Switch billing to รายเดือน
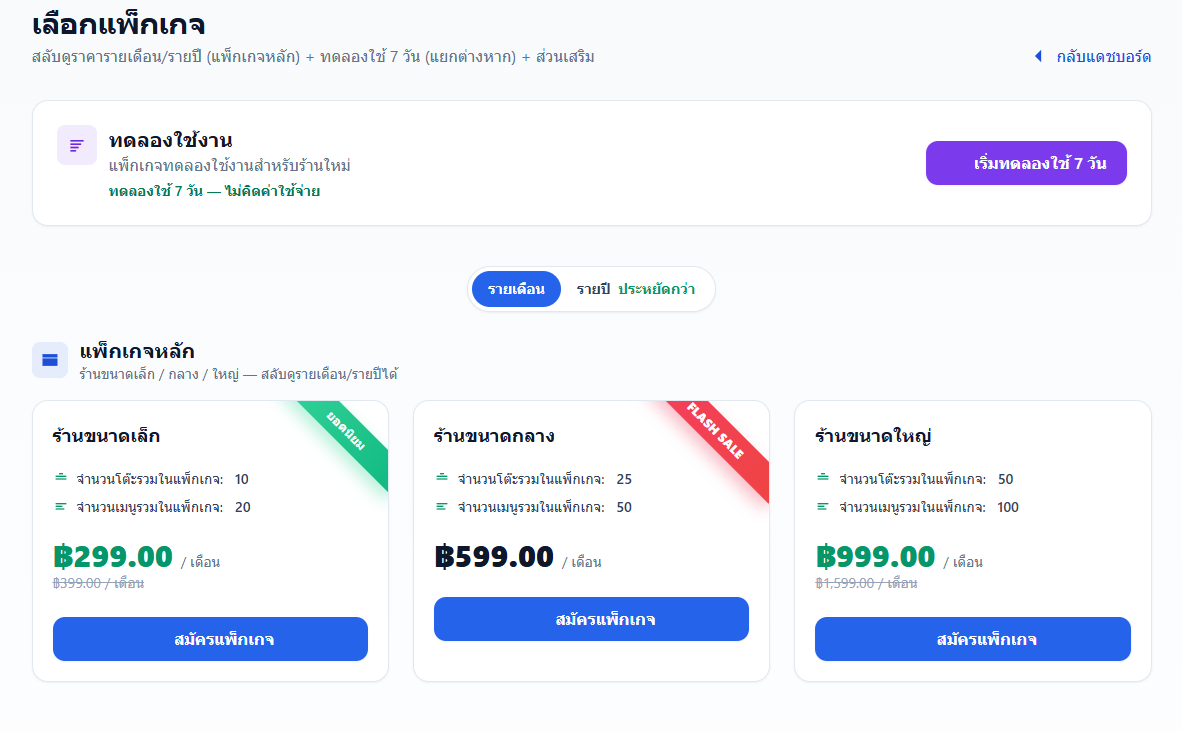This screenshot has height=731, width=1182. tap(516, 289)
